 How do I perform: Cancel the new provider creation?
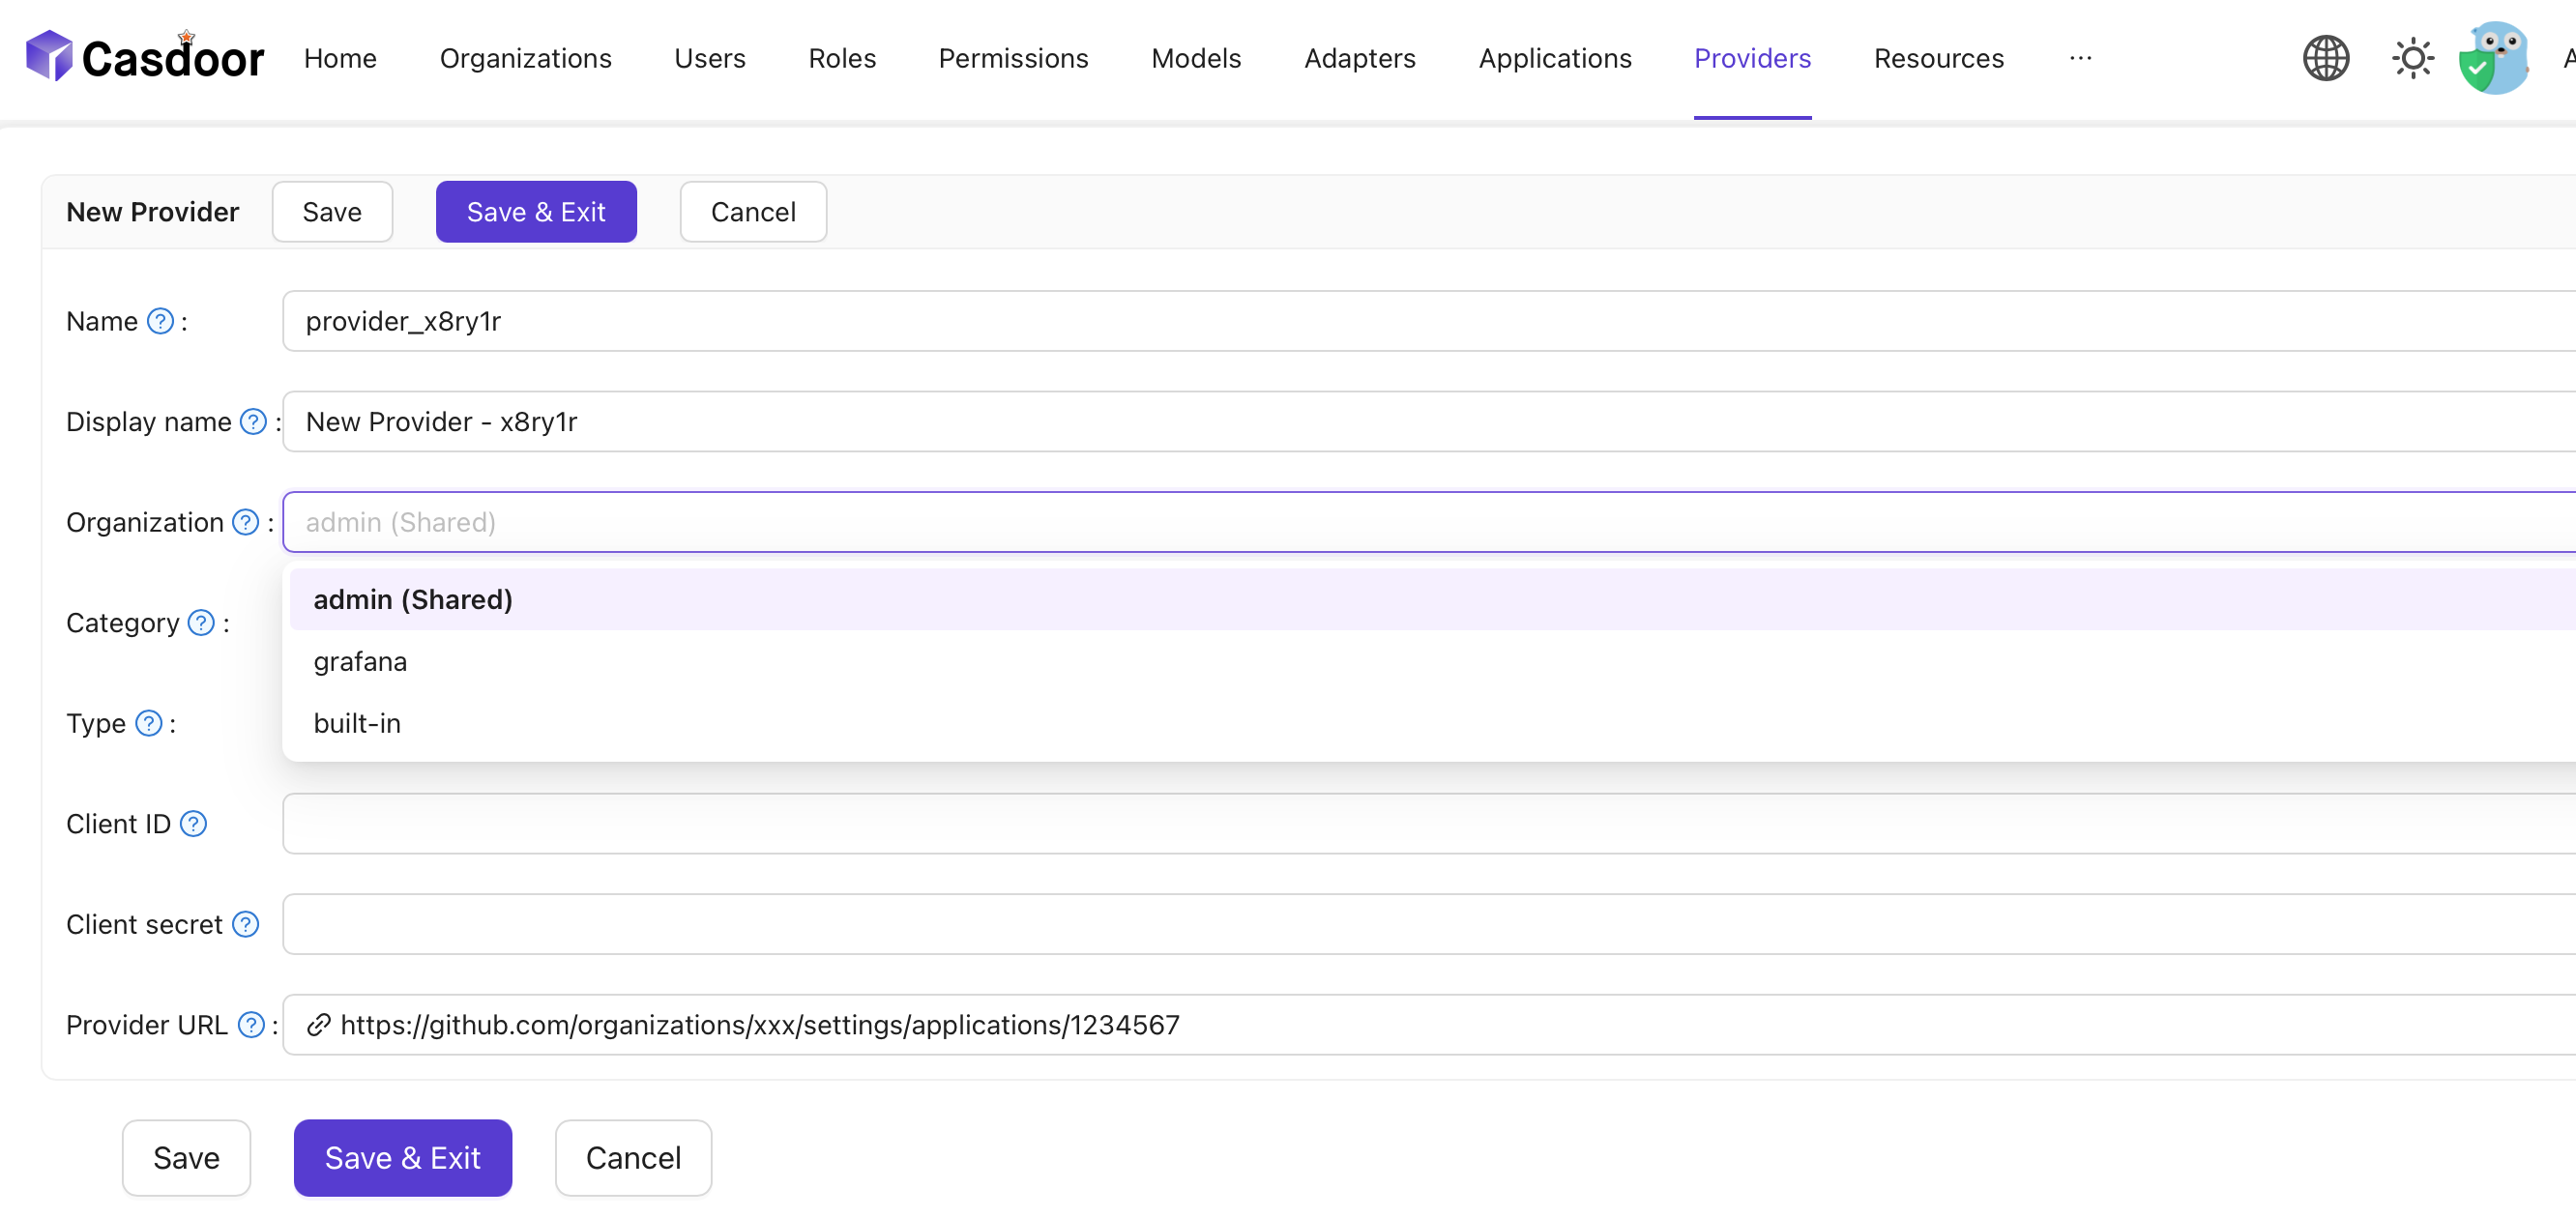753,211
